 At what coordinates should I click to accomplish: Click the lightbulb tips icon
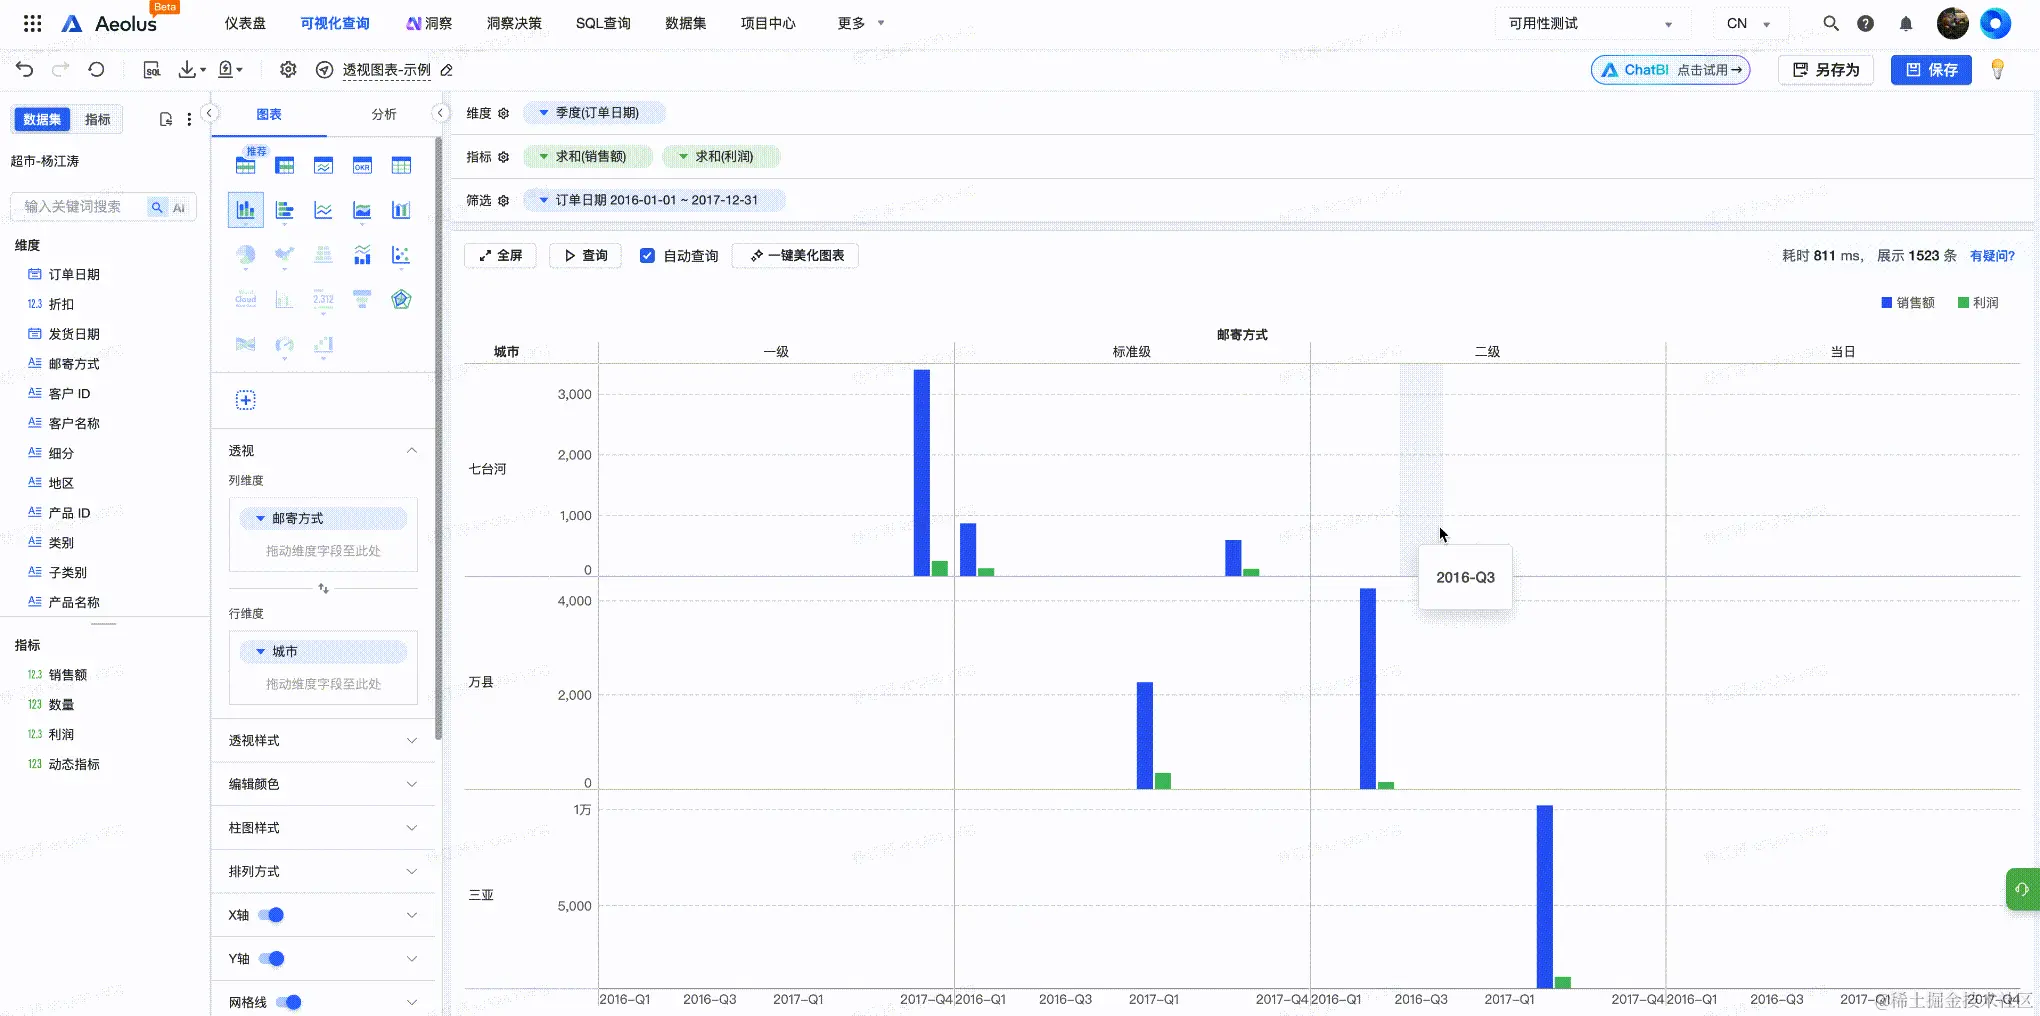1998,69
